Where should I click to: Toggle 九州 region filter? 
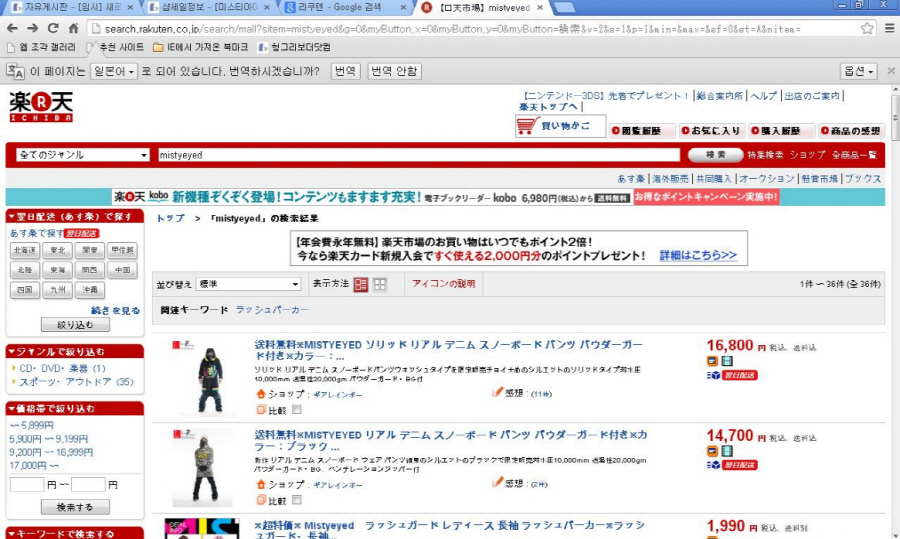(57, 290)
